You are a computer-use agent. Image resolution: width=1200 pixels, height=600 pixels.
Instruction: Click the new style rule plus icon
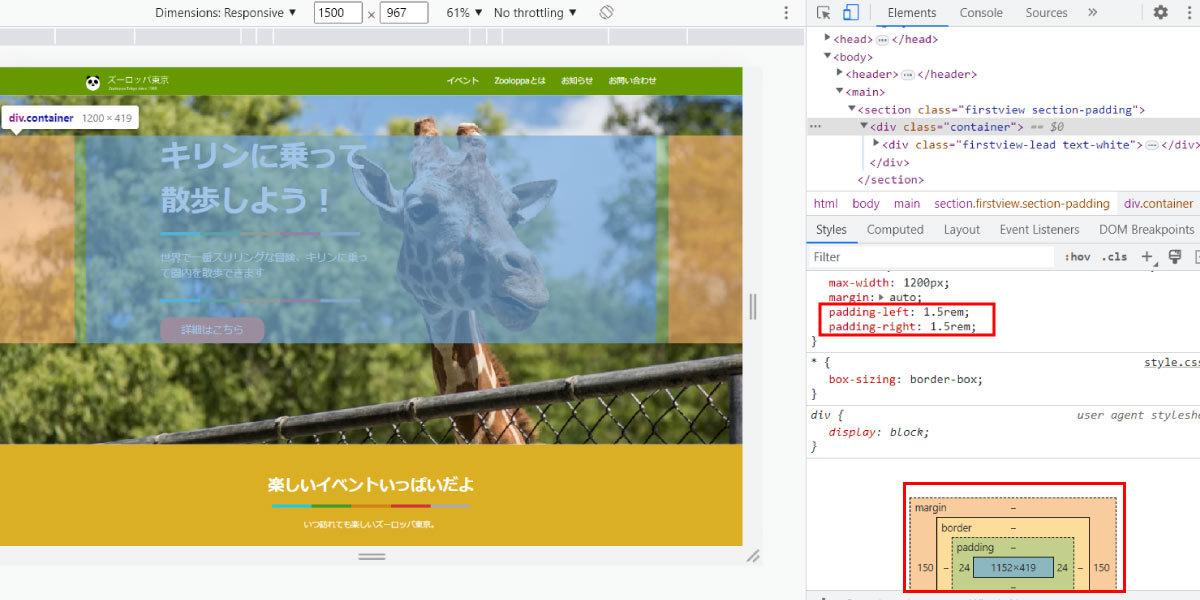(1147, 257)
